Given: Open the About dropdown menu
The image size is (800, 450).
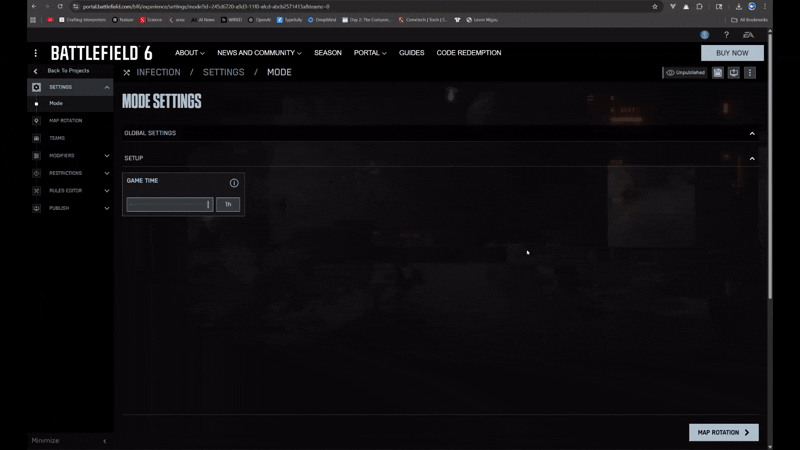Looking at the screenshot, I should [x=190, y=53].
